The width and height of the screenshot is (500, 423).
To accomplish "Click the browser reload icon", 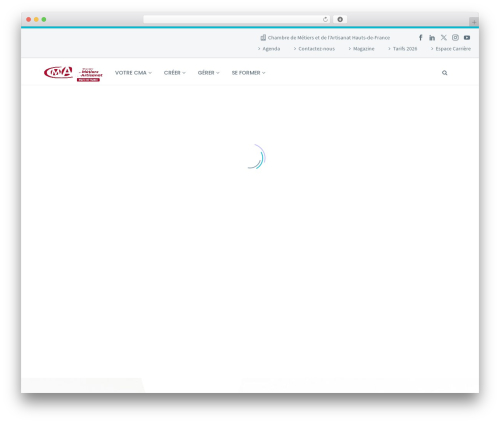I will [x=325, y=19].
